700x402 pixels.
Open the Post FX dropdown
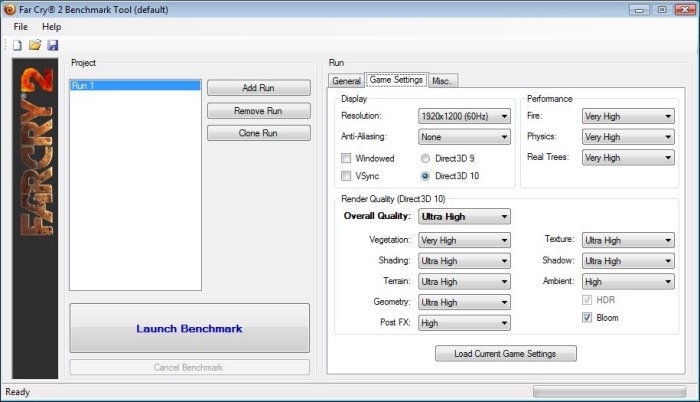[x=464, y=323]
